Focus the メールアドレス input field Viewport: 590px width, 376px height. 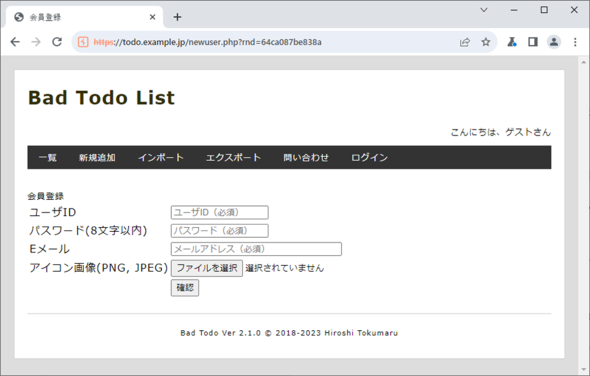point(256,249)
